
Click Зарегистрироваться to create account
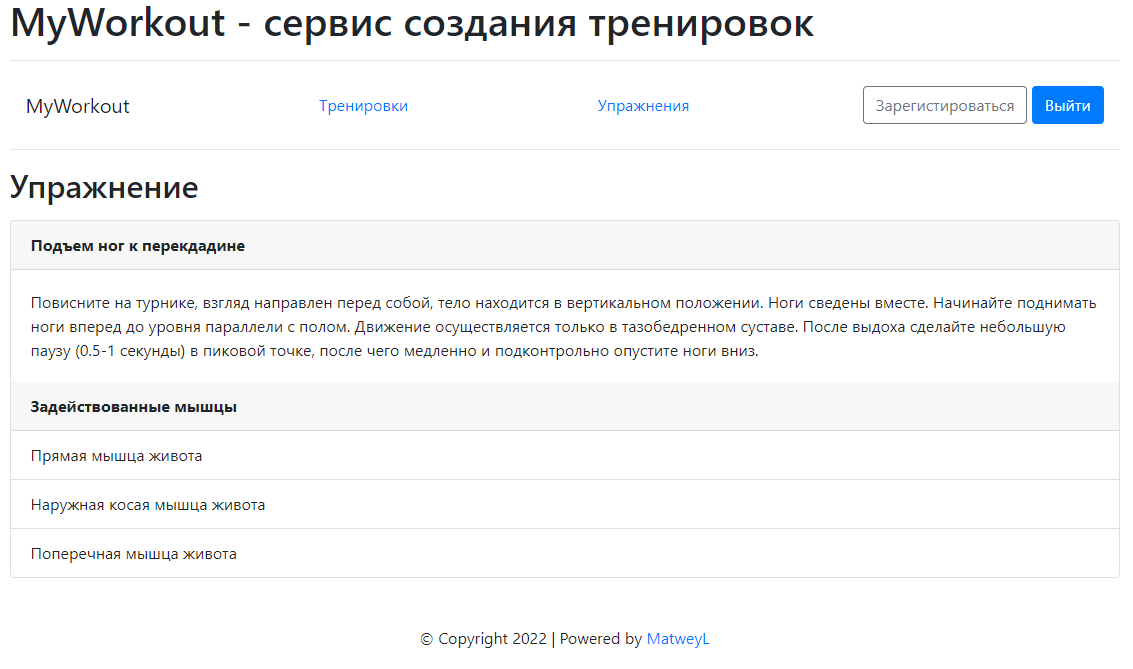point(944,104)
